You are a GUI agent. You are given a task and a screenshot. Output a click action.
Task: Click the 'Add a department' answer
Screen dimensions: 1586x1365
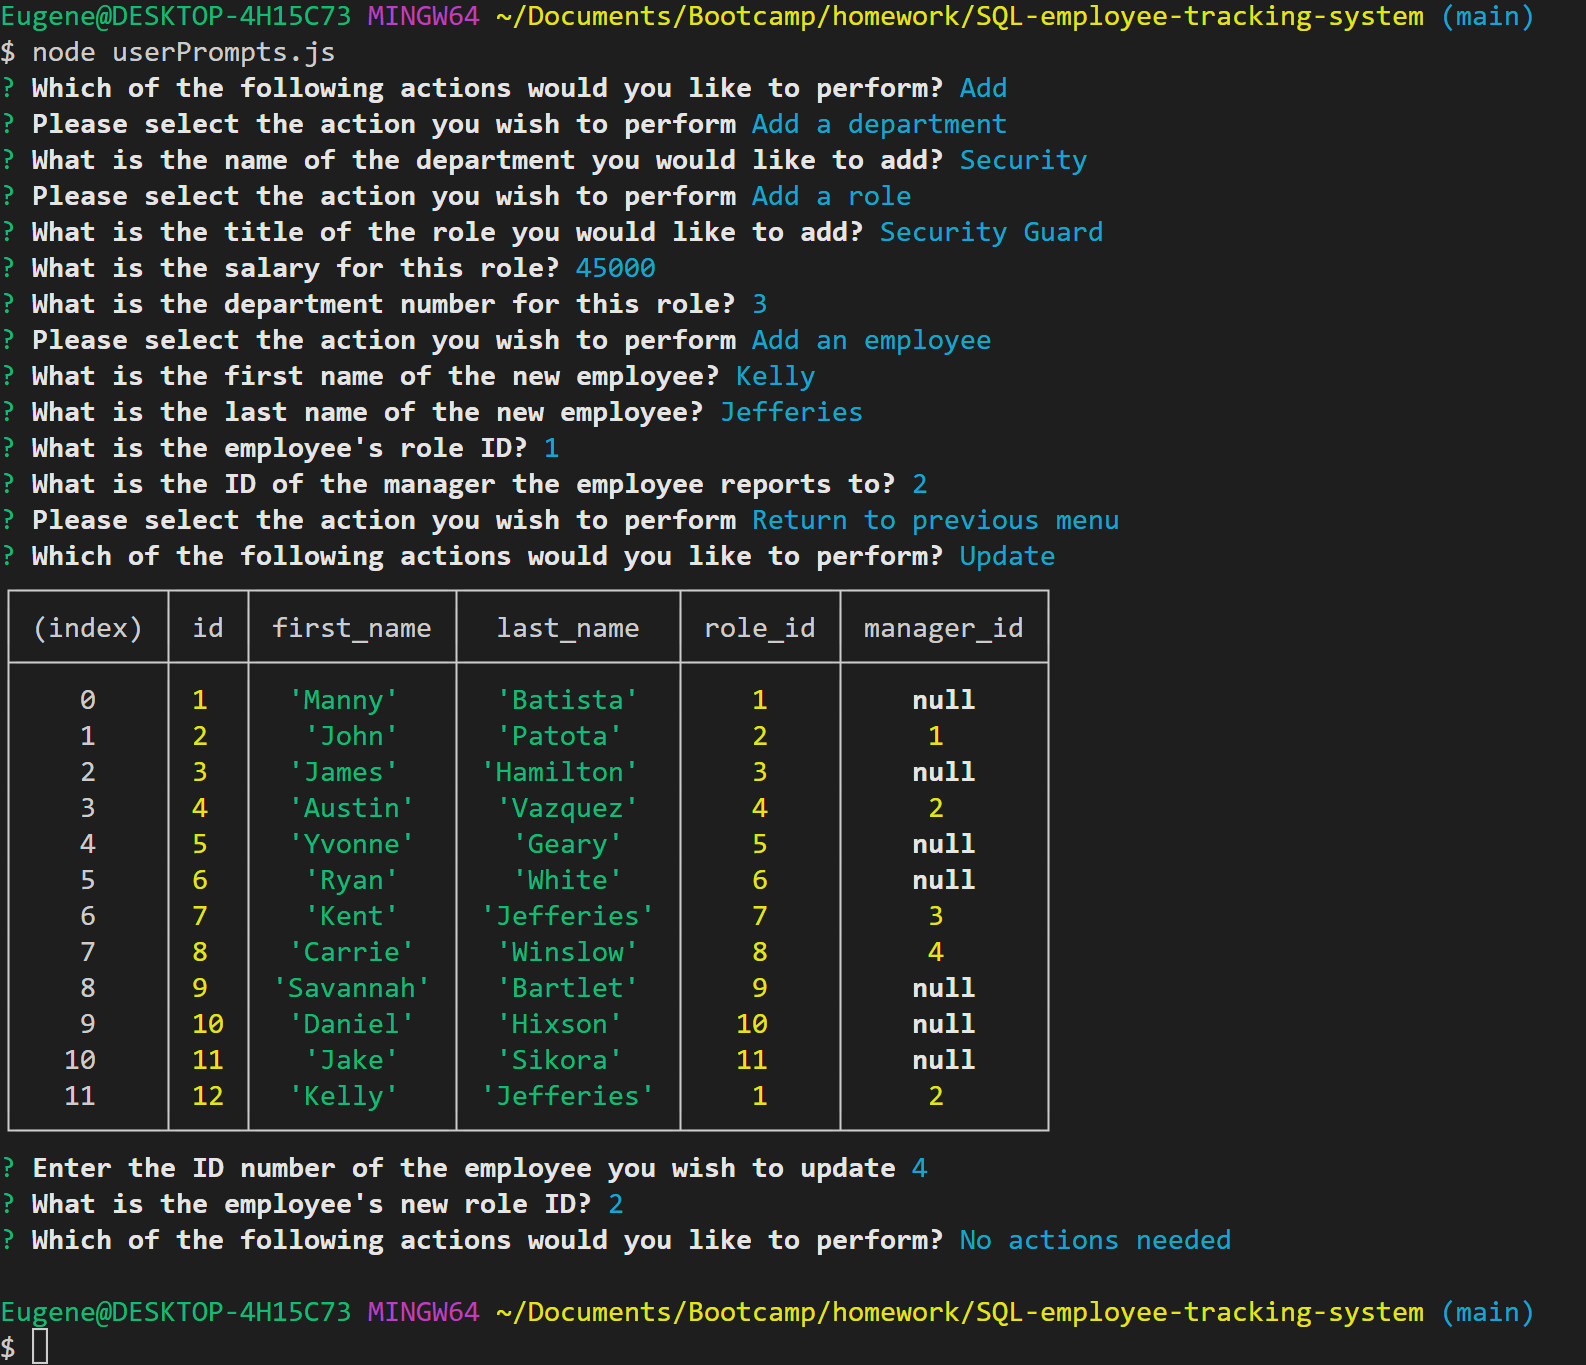[878, 124]
